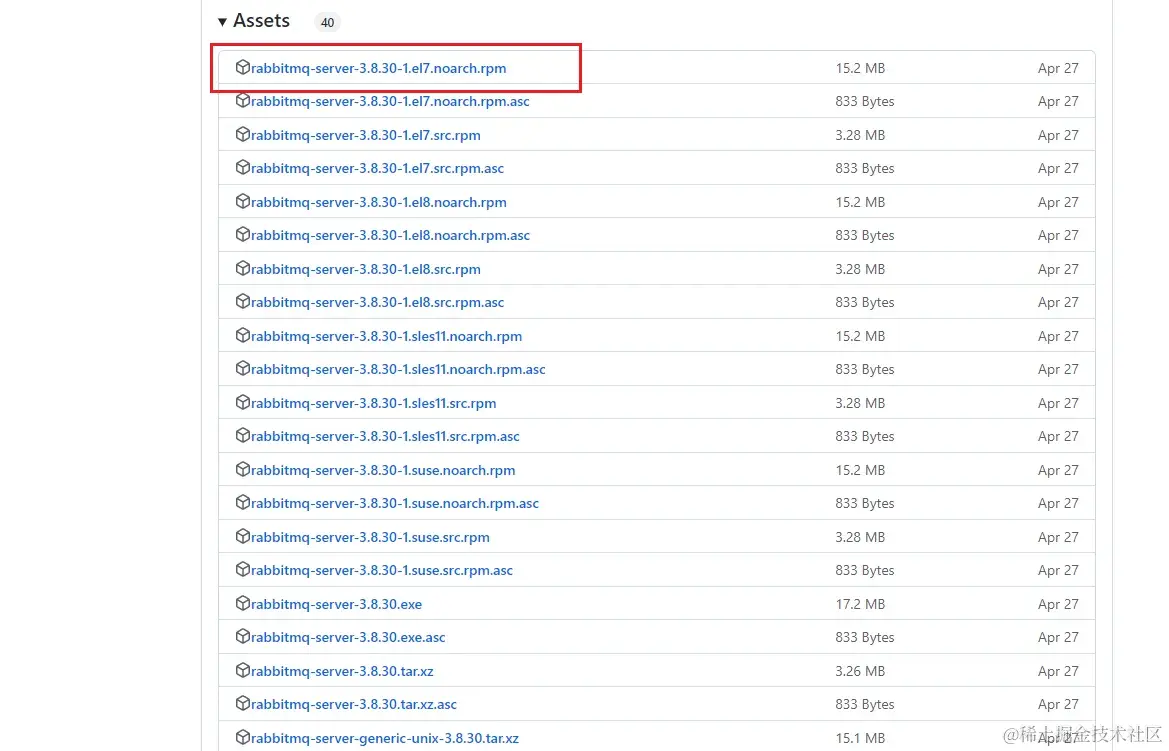Viewport: 1169px width, 751px height.
Task: Download rabbitmq-server-3.8.30.exe installer
Action: pyautogui.click(x=336, y=604)
